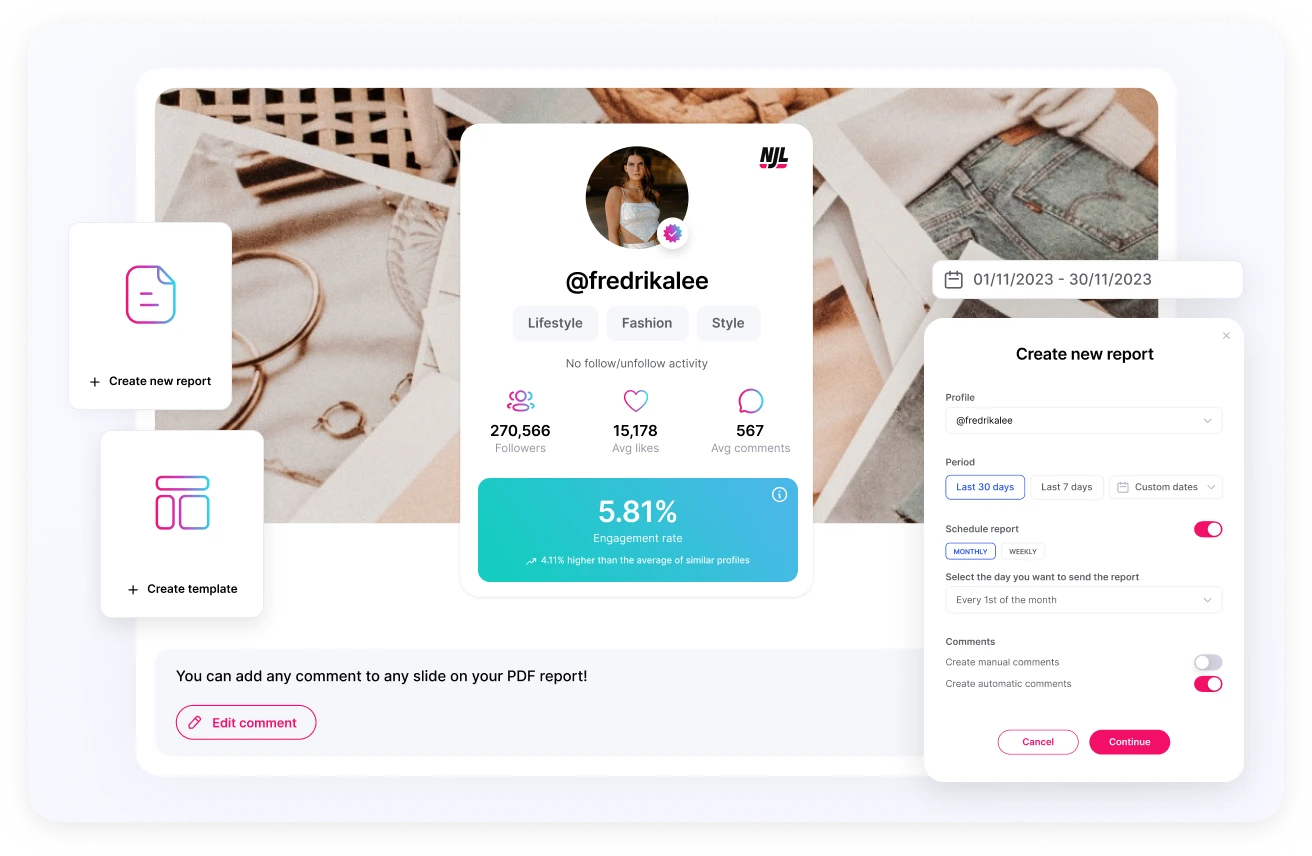This screenshot has width=1312, height=856.
Task: Select the Last 7 days period
Action: tap(1067, 487)
